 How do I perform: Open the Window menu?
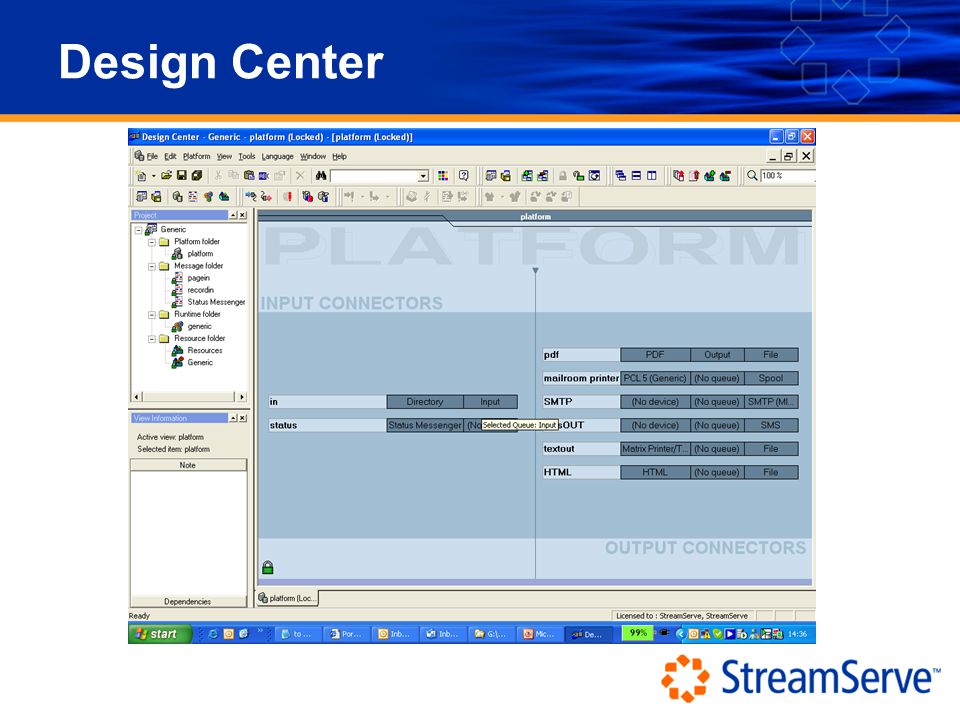tap(313, 157)
